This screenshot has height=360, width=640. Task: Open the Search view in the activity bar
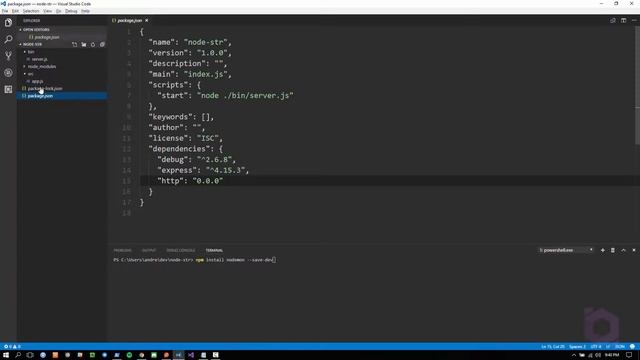(8, 39)
